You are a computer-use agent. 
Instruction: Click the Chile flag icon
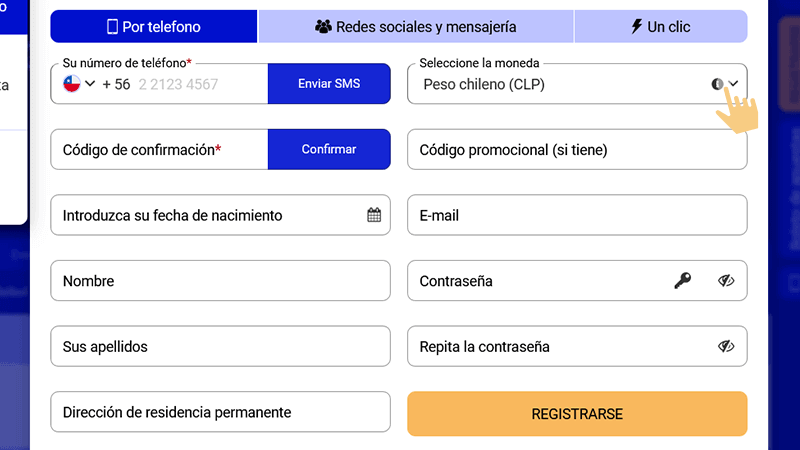tap(71, 84)
